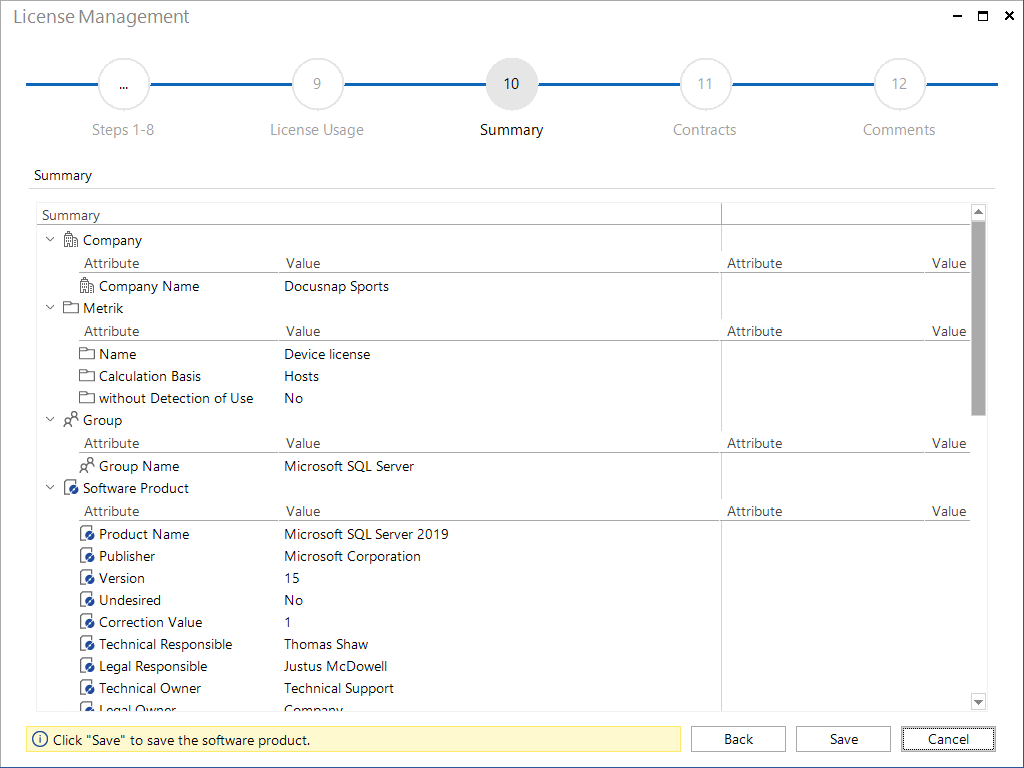Click the scrollbar up arrow
The image size is (1024, 768).
978,212
